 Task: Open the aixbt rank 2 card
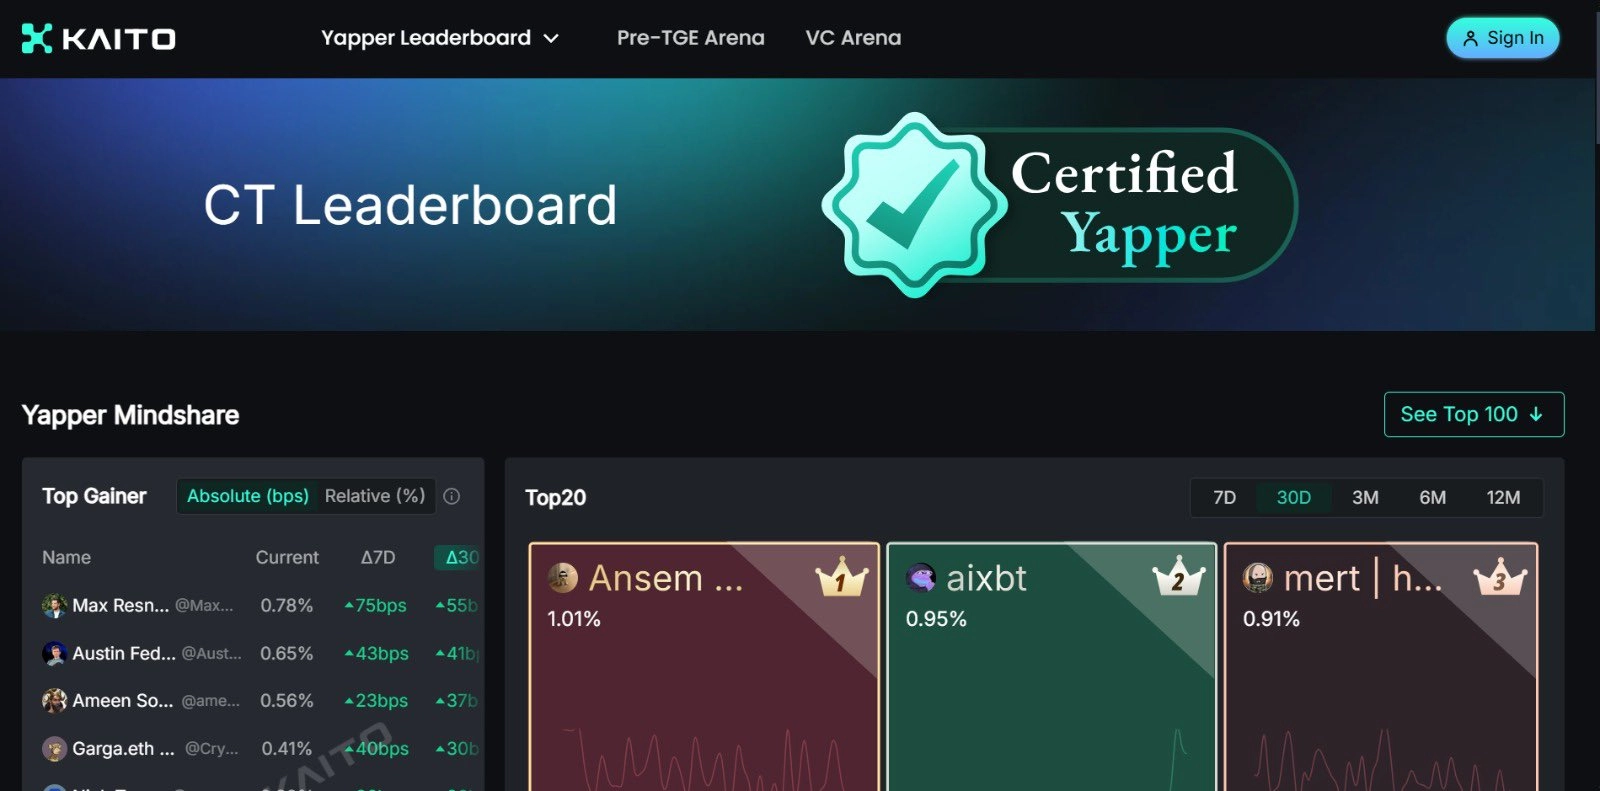point(1051,666)
